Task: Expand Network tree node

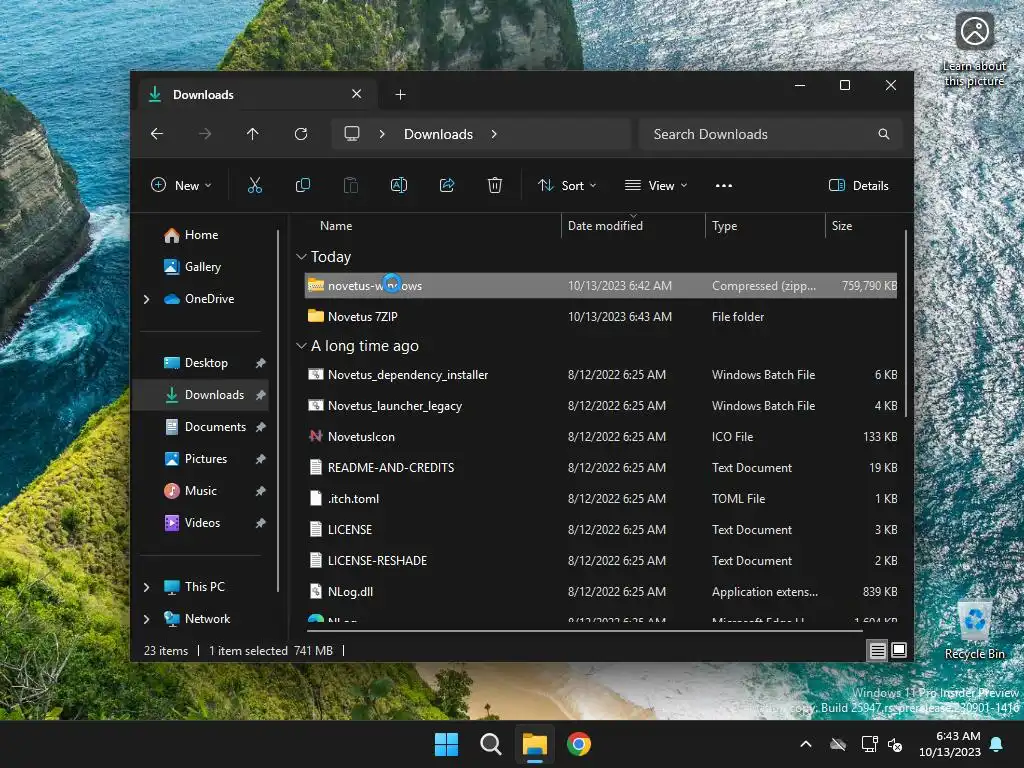Action: tap(146, 619)
